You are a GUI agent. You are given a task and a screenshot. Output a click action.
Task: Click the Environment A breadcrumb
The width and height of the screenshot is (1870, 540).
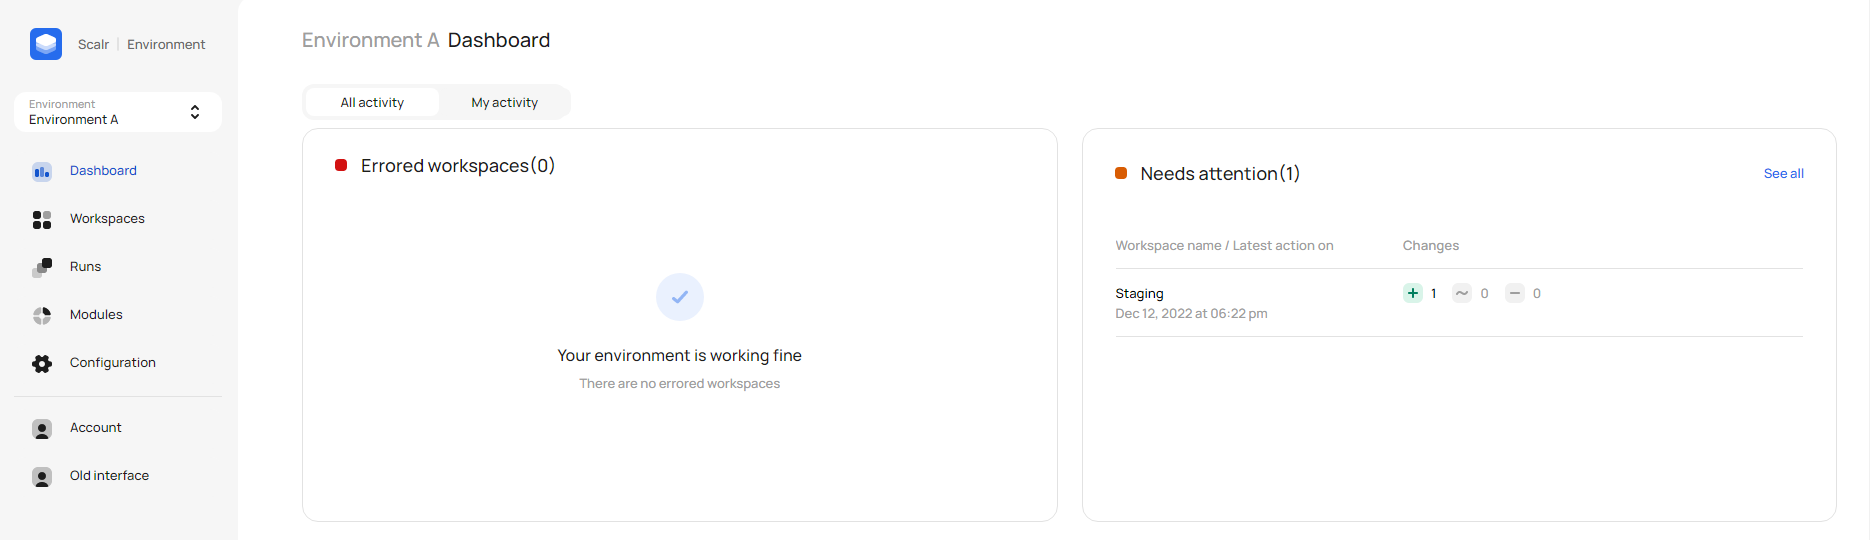(370, 40)
